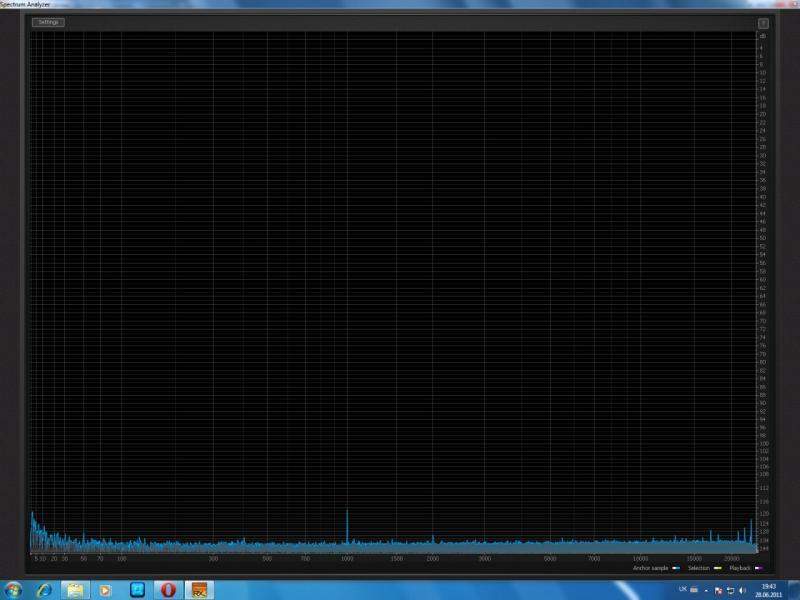Select the iZotope RX taskbar icon
Image resolution: width=800 pixels, height=600 pixels.
click(x=199, y=590)
